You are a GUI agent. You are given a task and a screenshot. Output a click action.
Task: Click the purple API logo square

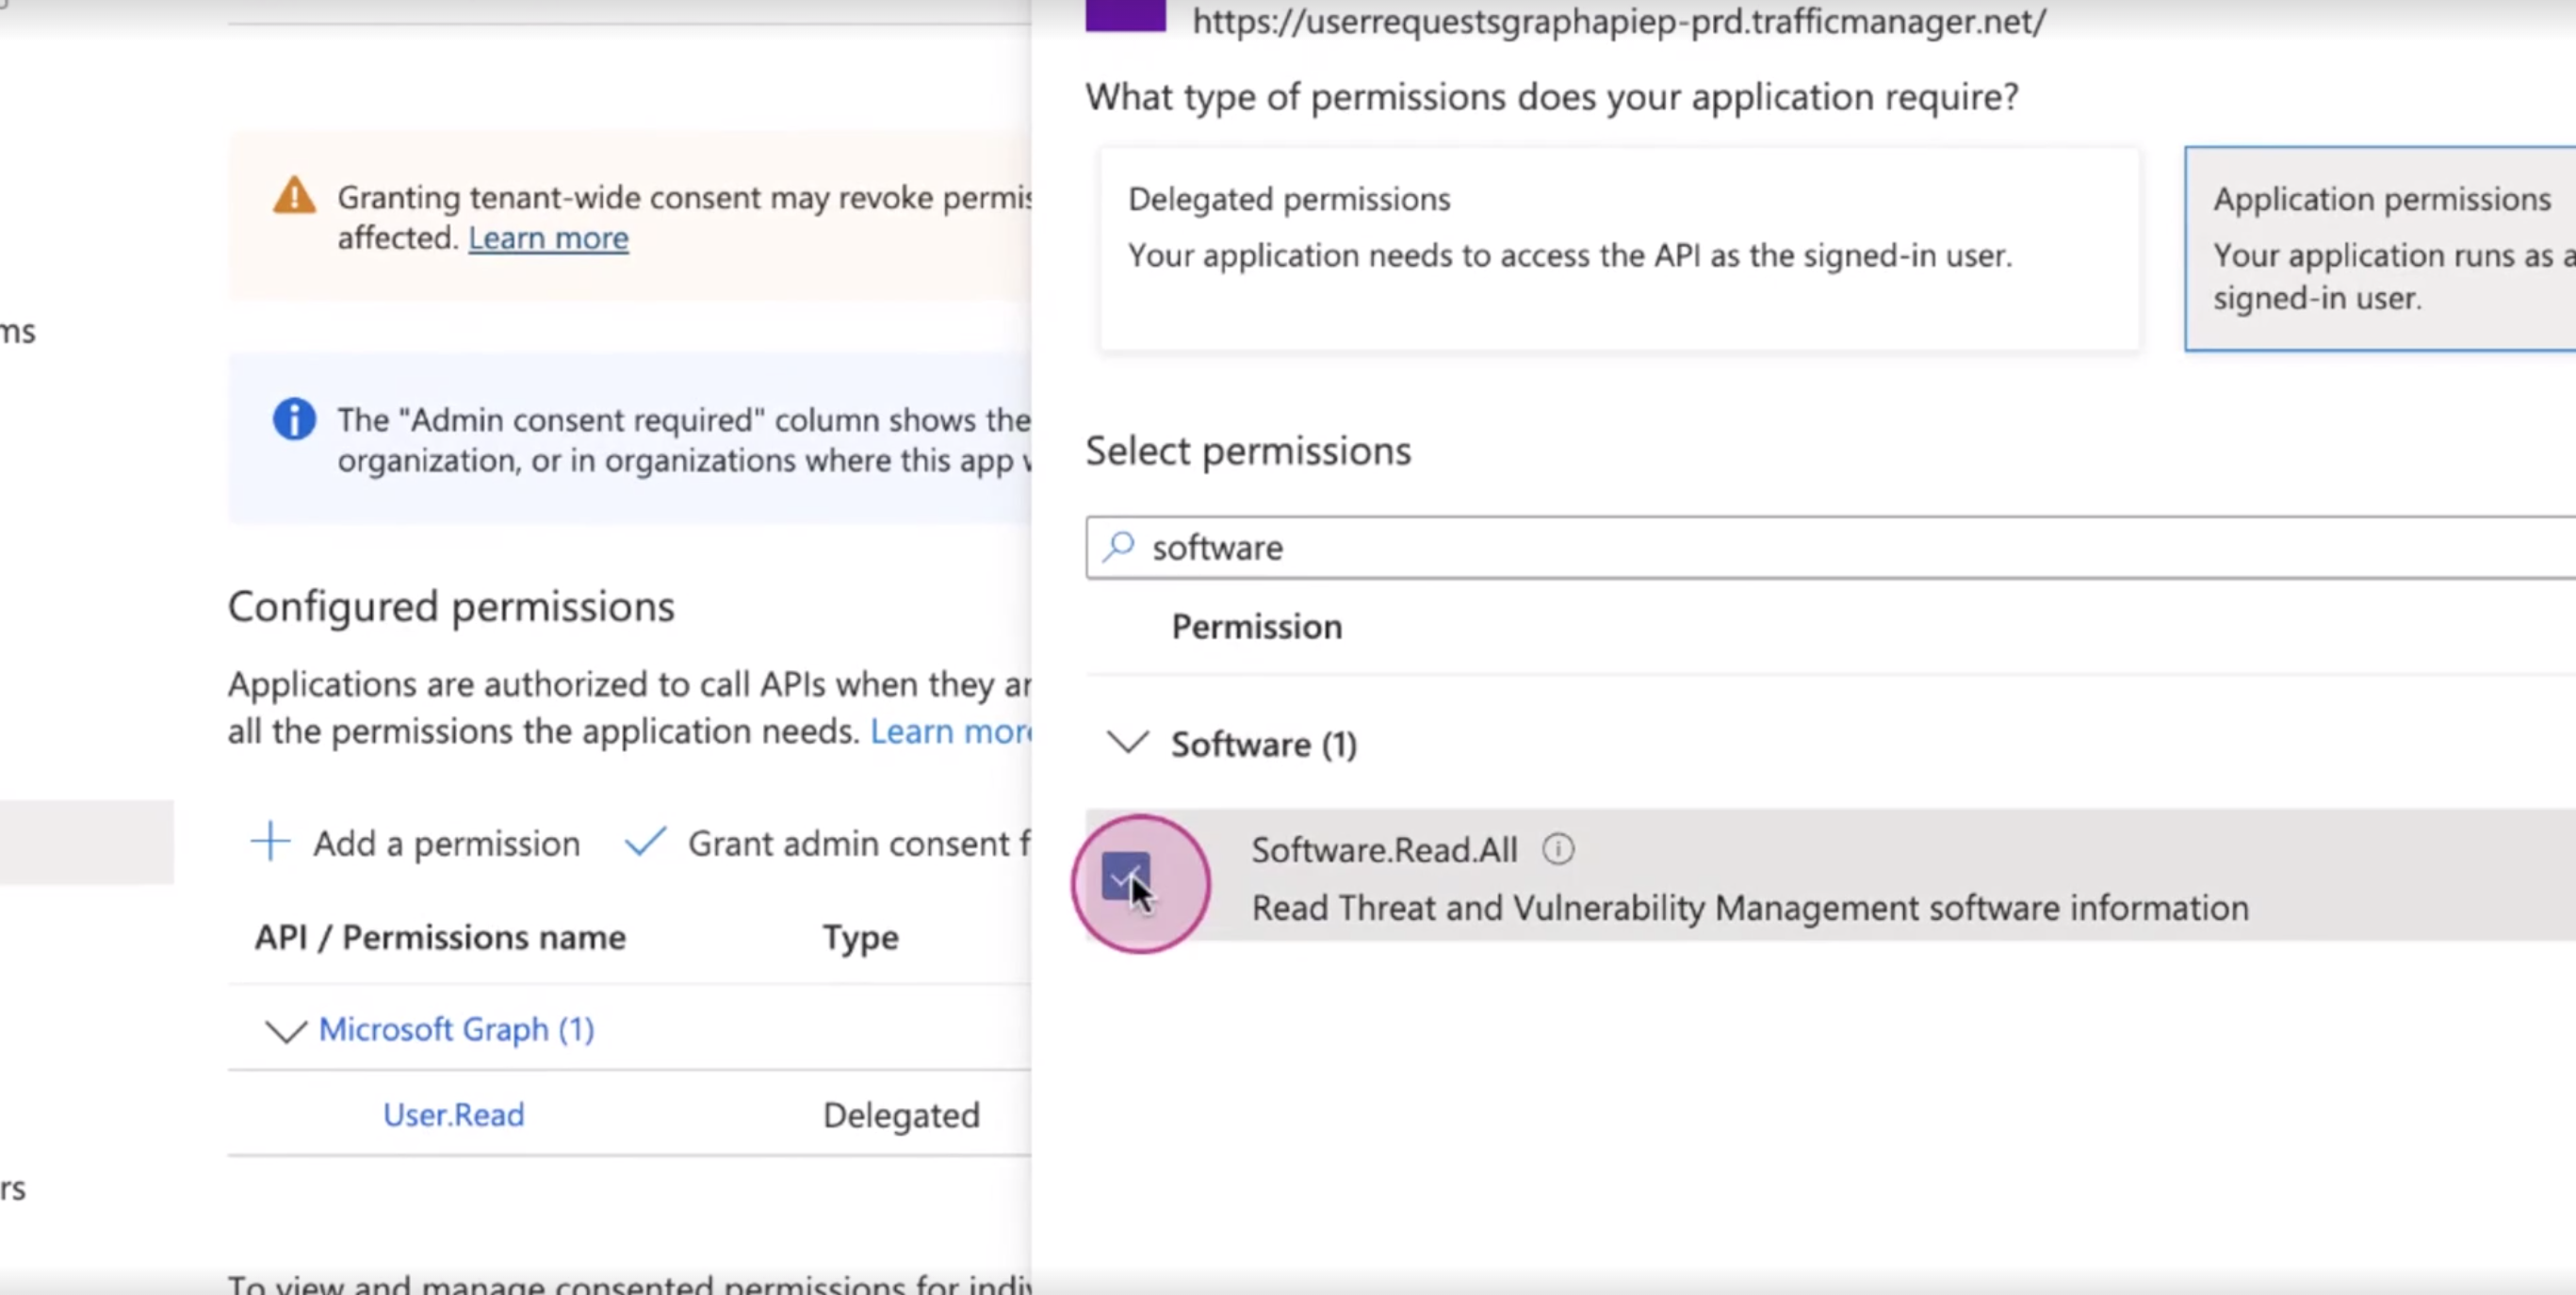coord(1126,16)
